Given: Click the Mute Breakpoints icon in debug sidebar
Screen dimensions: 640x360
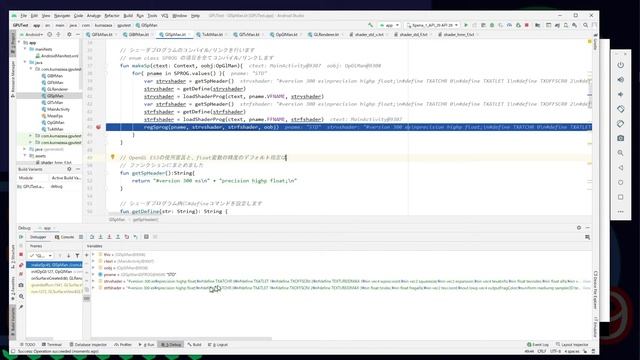Looking at the screenshot, I should 21,274.
